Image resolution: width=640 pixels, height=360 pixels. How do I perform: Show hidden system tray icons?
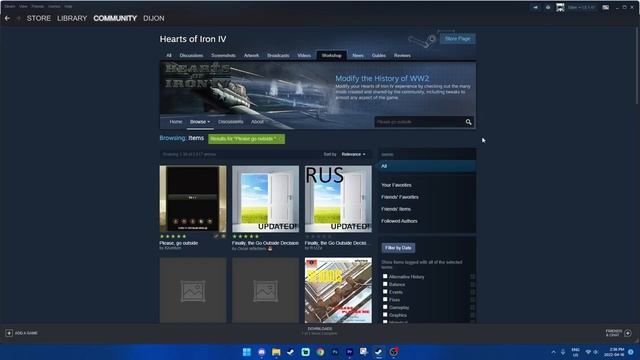[553, 352]
